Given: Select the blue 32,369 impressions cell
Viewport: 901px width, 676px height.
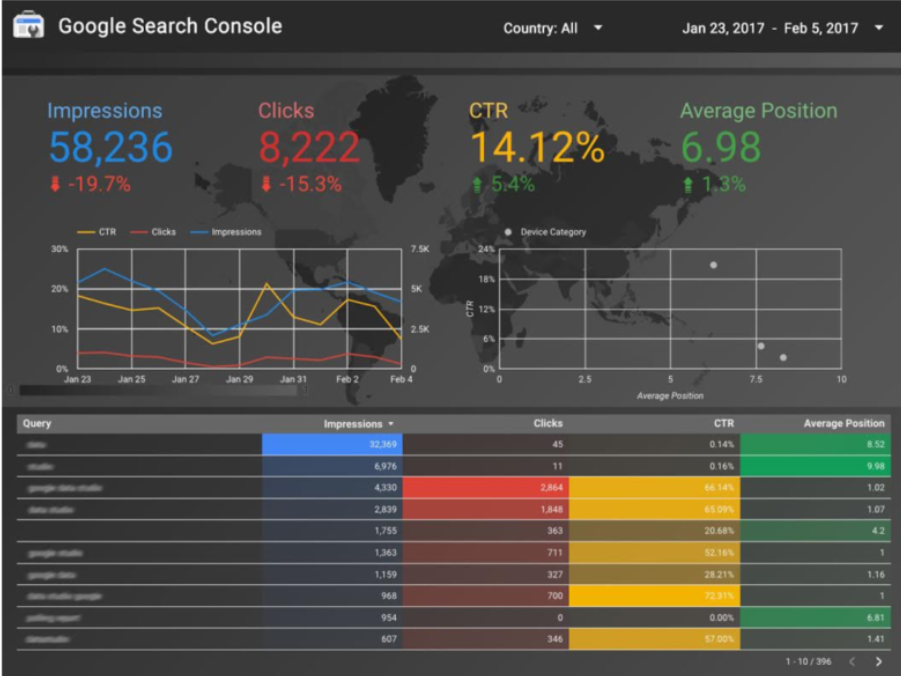Looking at the screenshot, I should click(x=332, y=444).
